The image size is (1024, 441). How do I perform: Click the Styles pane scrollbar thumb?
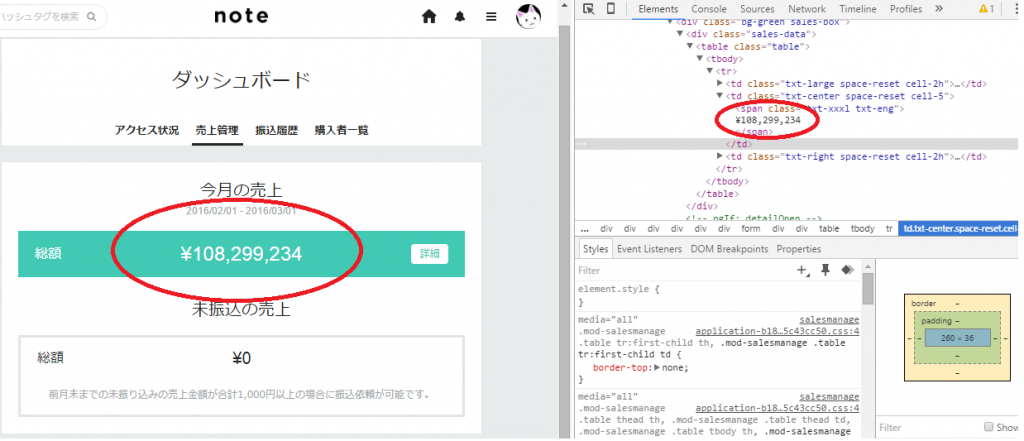click(x=868, y=289)
